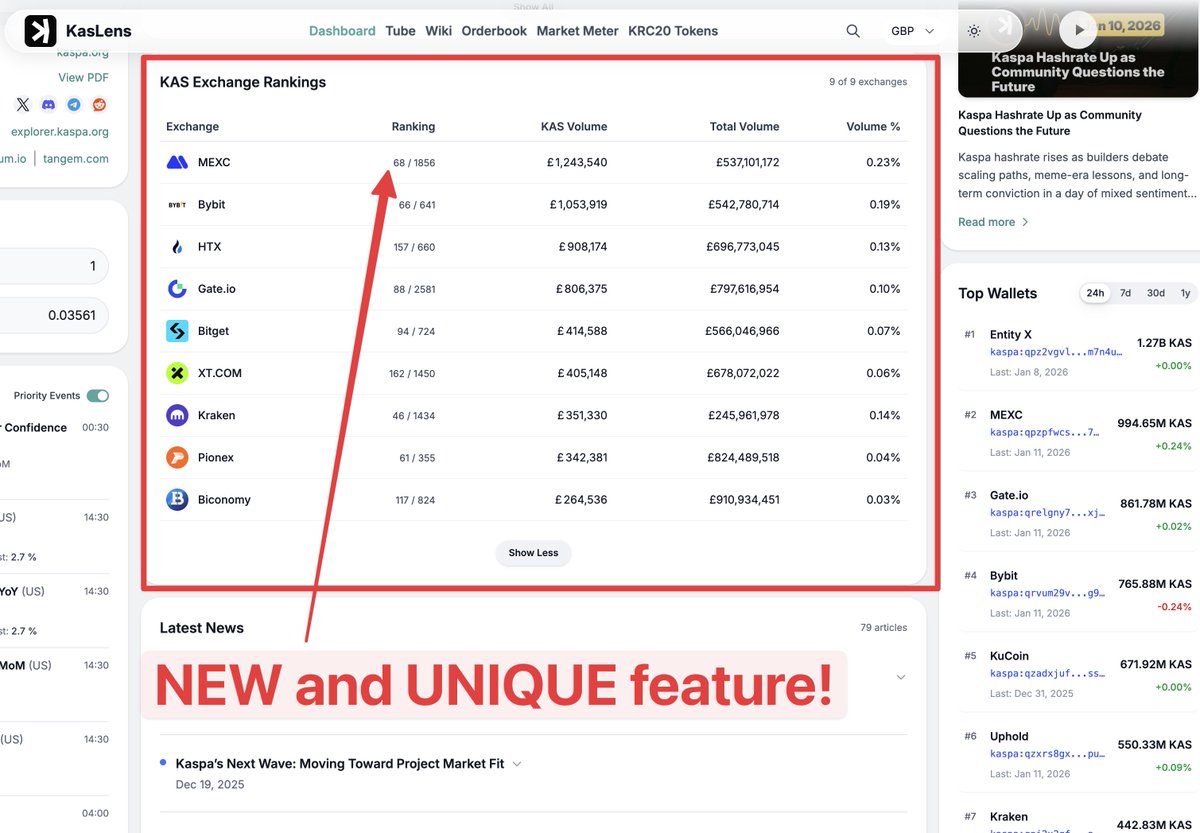1200x833 pixels.
Task: Click the Bybit exchange logo
Action: (177, 204)
